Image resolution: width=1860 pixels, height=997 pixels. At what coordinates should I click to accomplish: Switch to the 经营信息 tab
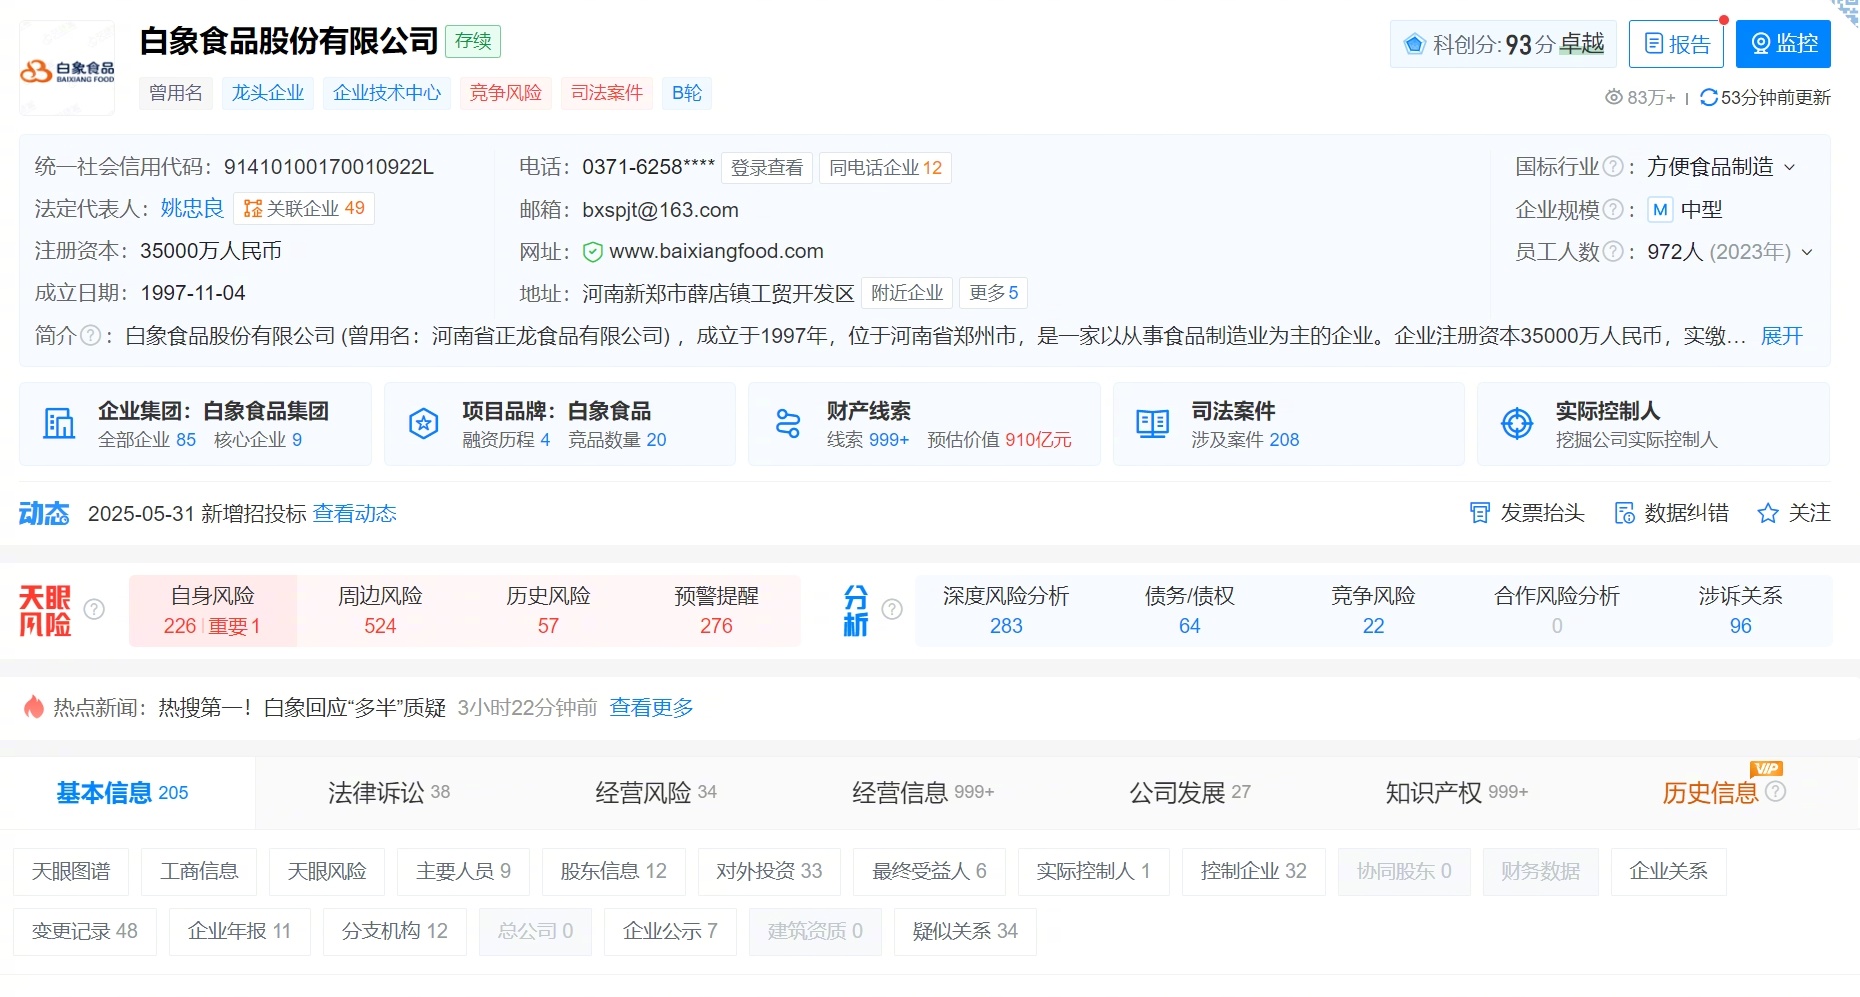click(923, 792)
